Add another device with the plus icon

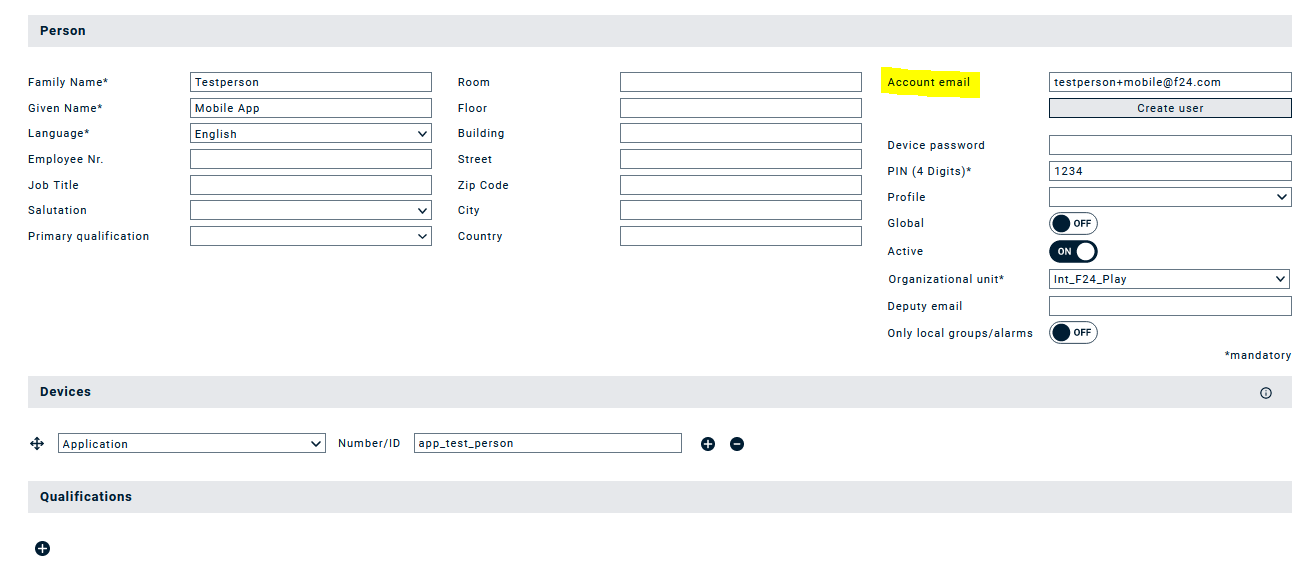click(708, 444)
